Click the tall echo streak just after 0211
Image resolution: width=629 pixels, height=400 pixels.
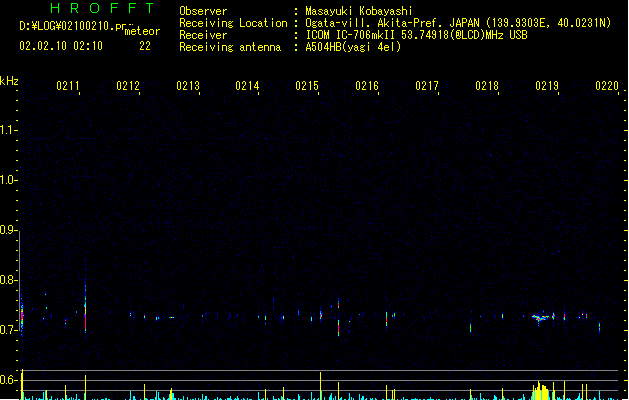[x=85, y=299]
